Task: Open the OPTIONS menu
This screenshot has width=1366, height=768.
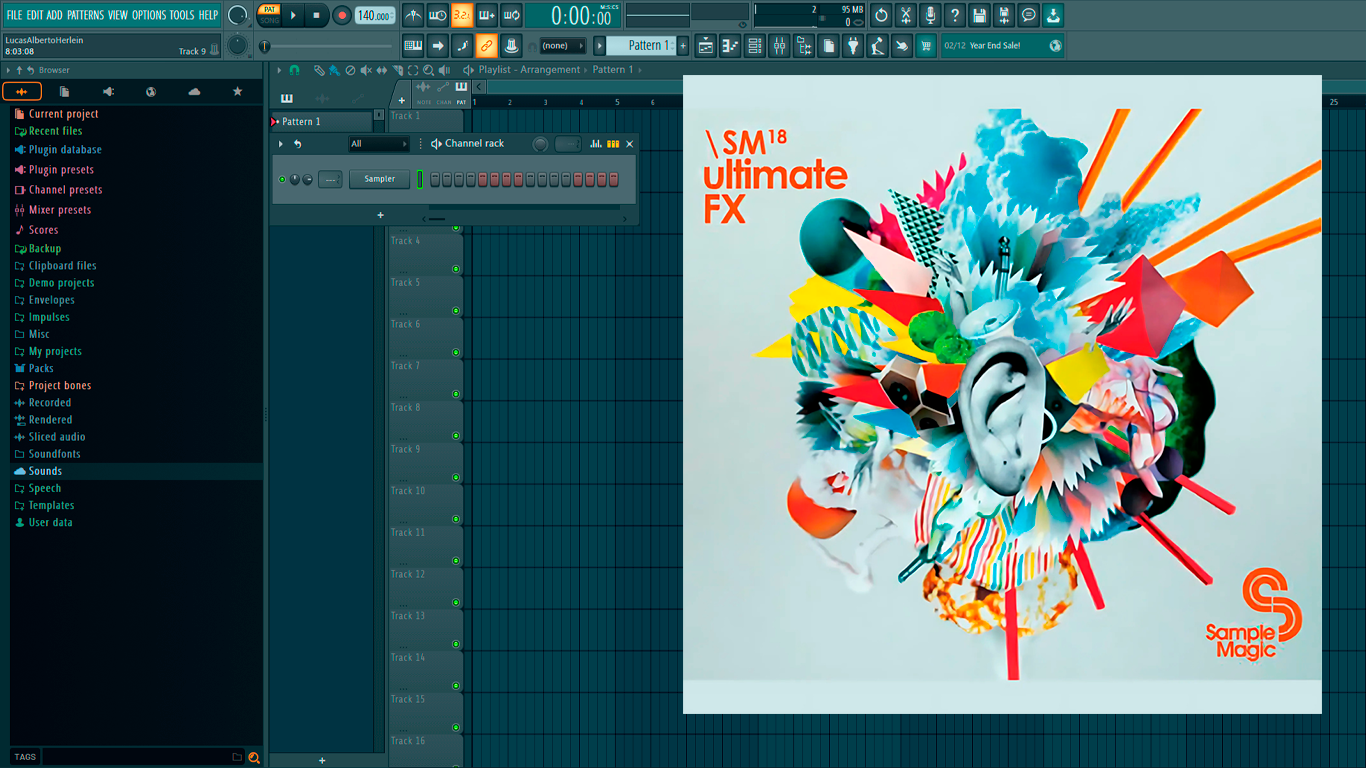Action: (149, 15)
